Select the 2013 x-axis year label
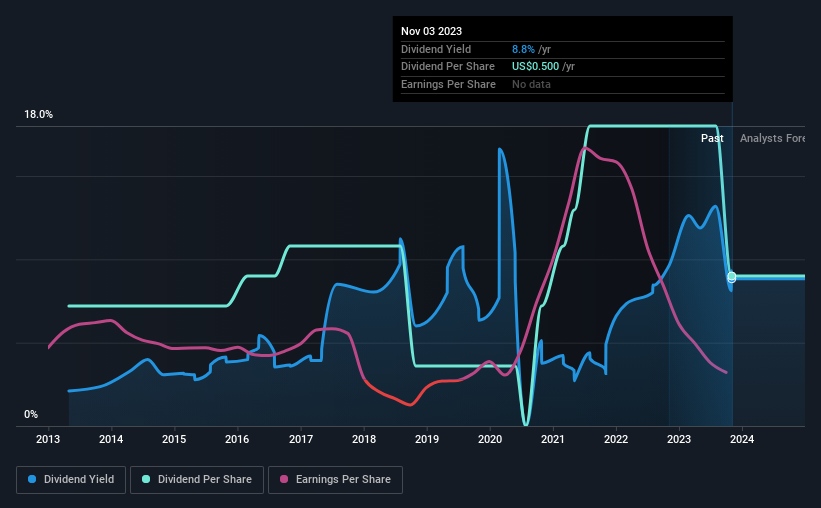Image resolution: width=821 pixels, height=508 pixels. click(x=48, y=439)
